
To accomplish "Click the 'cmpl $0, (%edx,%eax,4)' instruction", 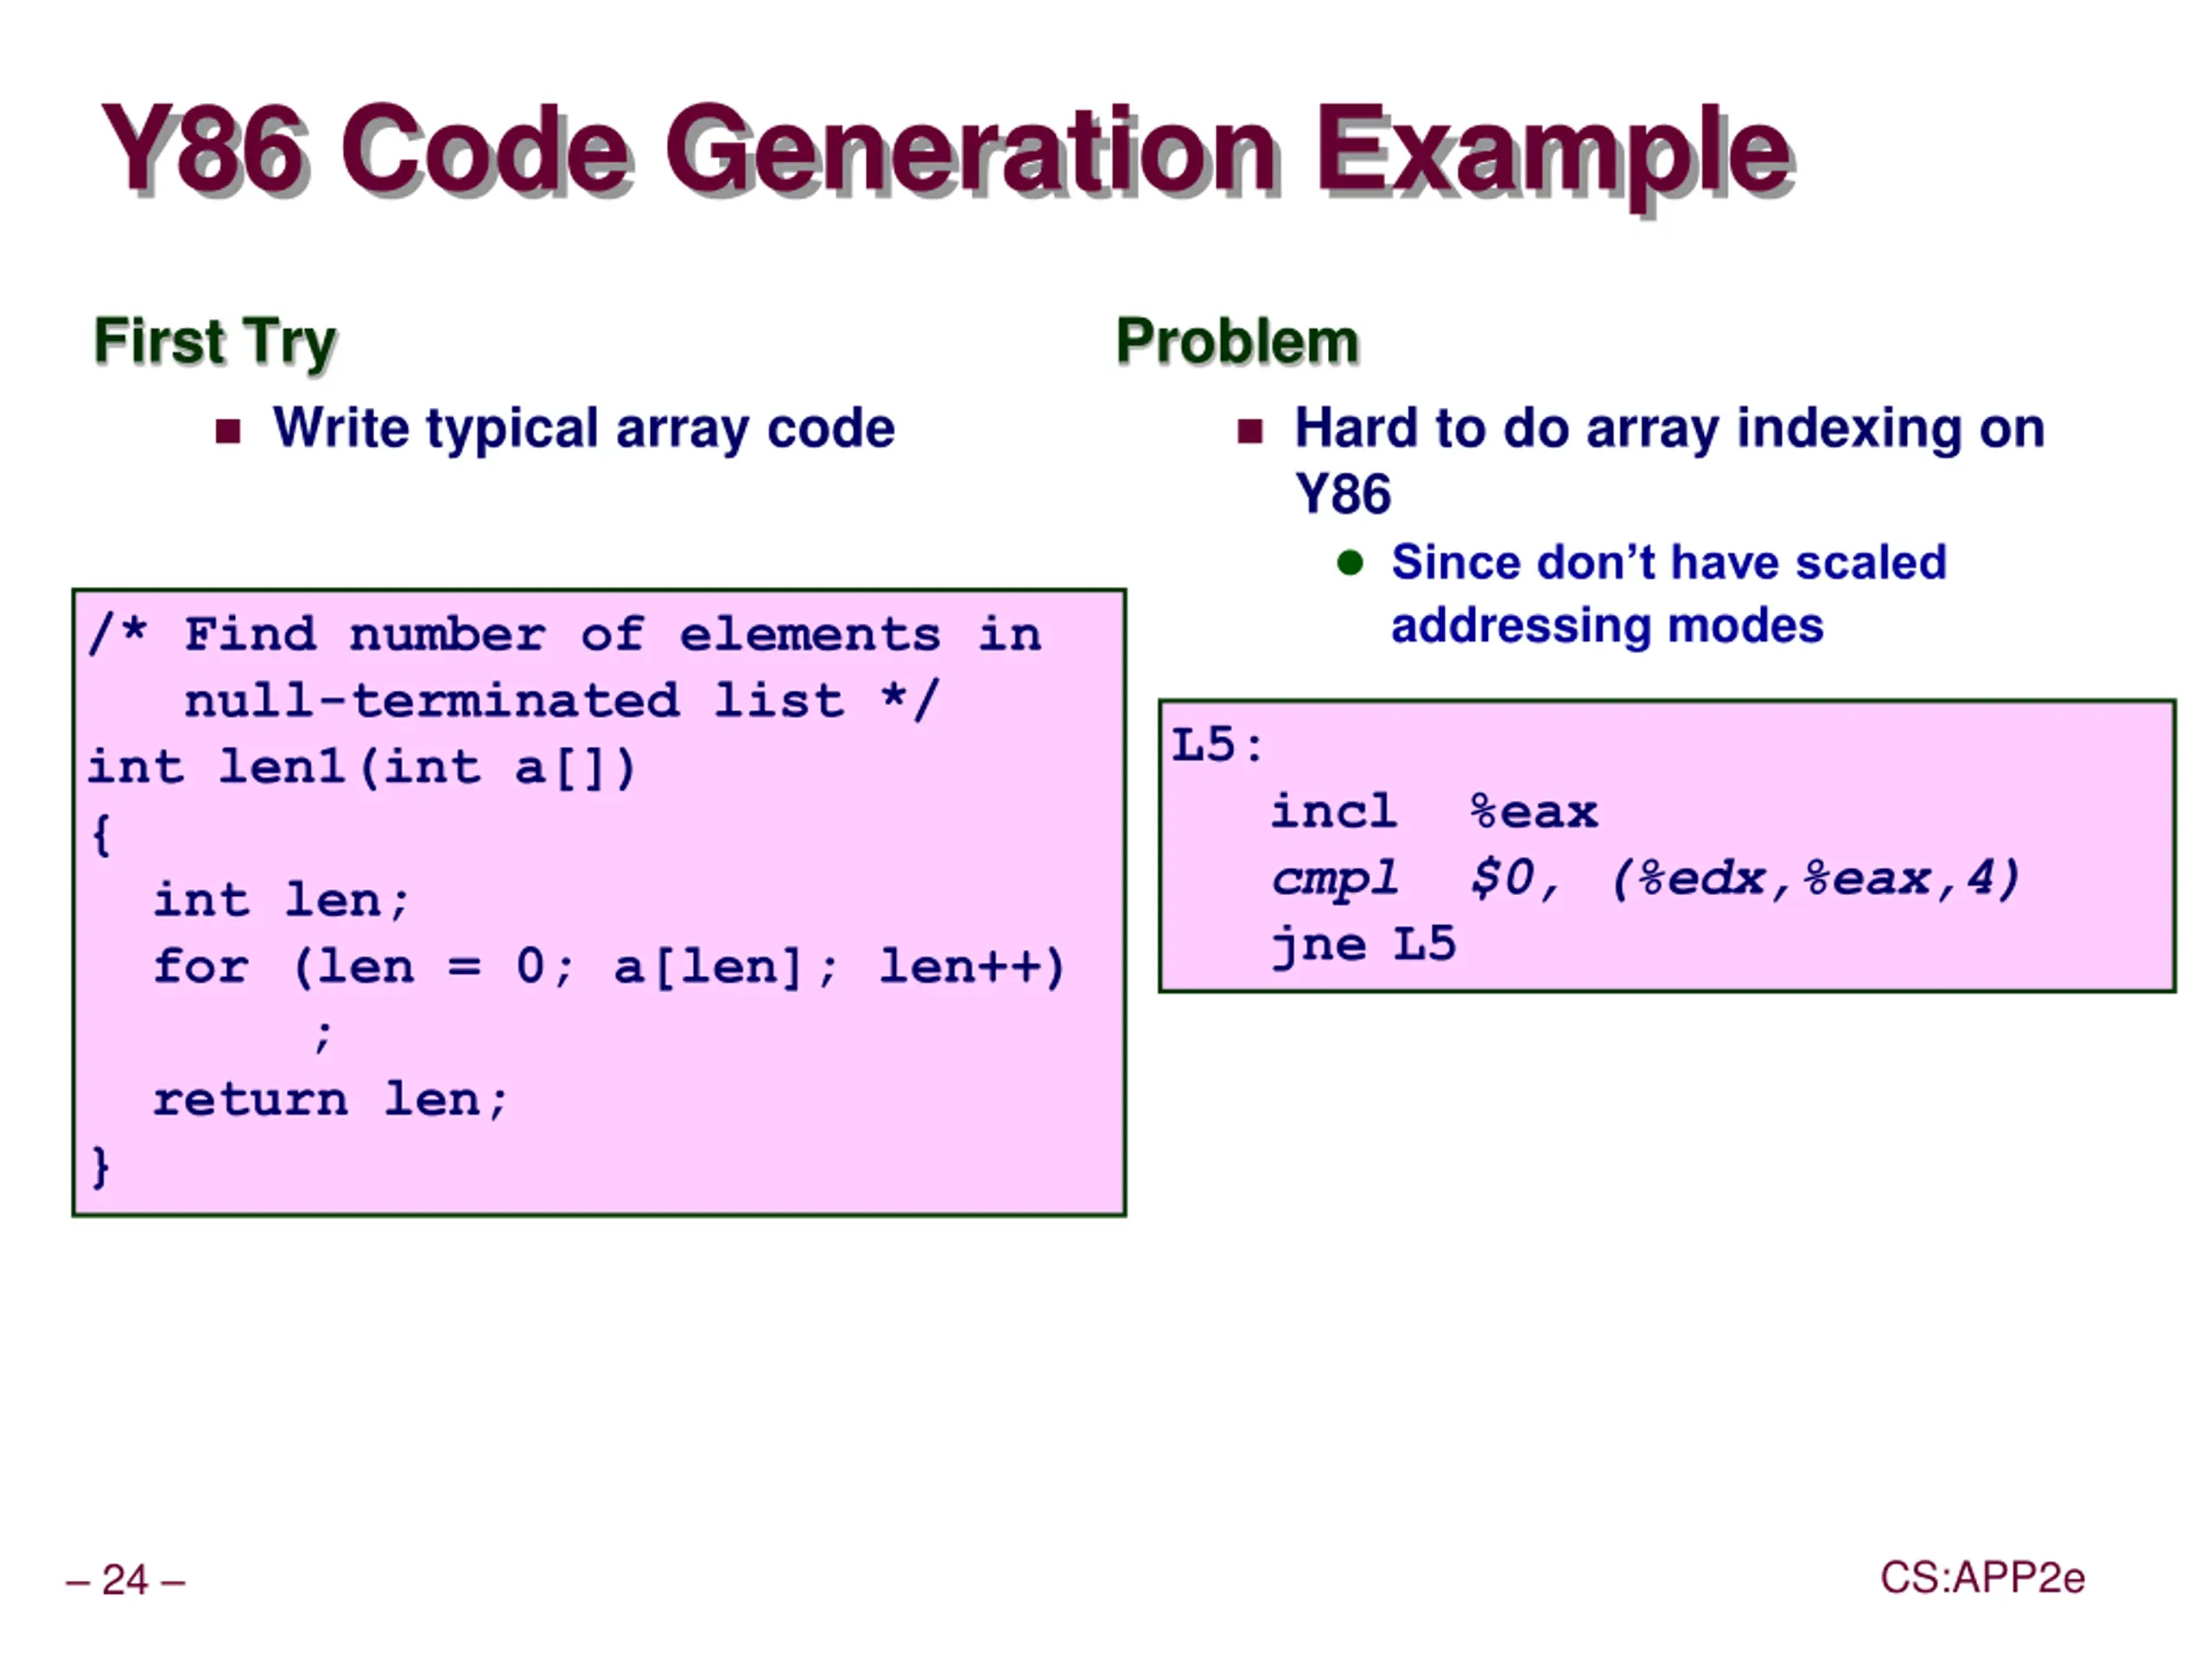I will (x=1645, y=879).
